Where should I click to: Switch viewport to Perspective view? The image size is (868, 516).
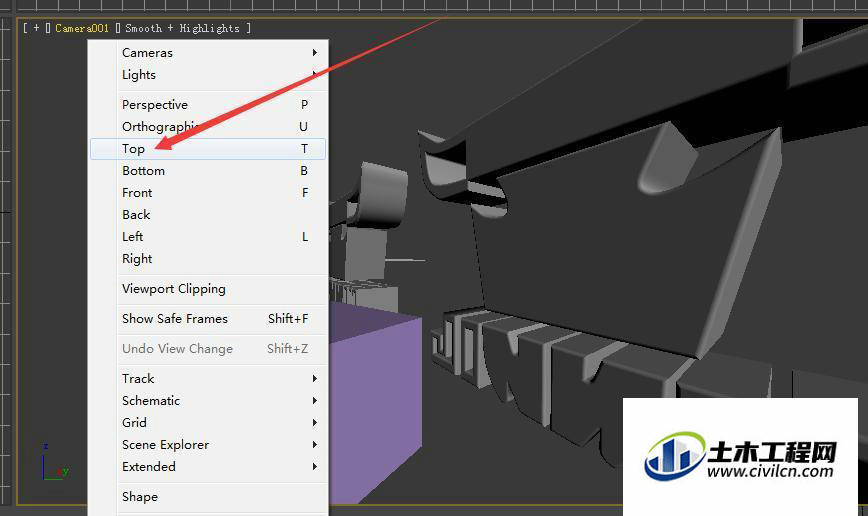pos(208,105)
